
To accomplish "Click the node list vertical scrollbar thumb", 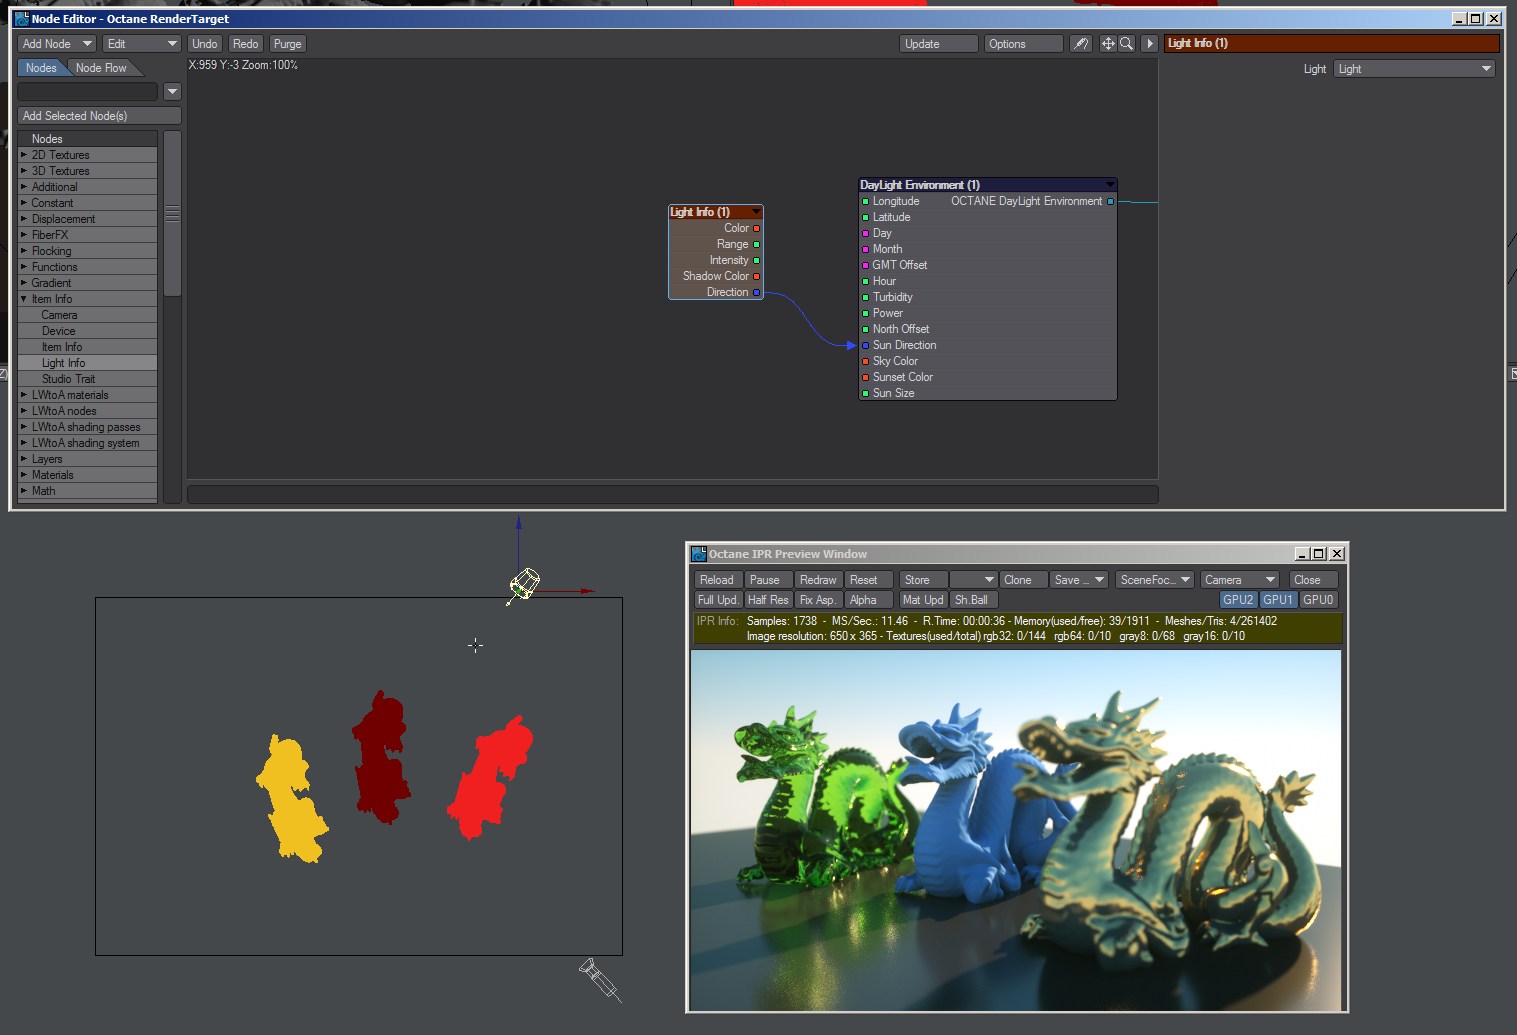I will [x=172, y=214].
